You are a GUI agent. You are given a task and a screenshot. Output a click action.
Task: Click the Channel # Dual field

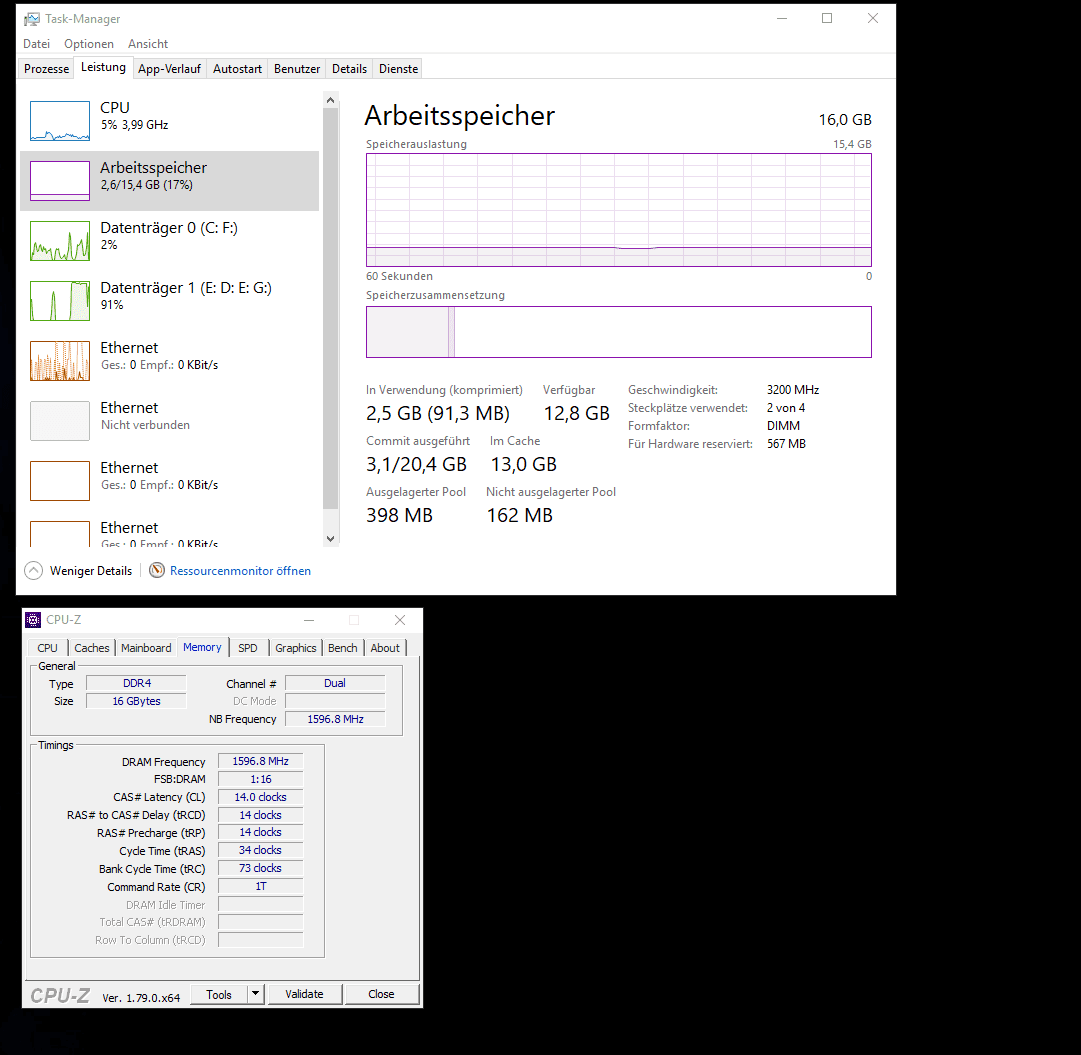pos(335,683)
